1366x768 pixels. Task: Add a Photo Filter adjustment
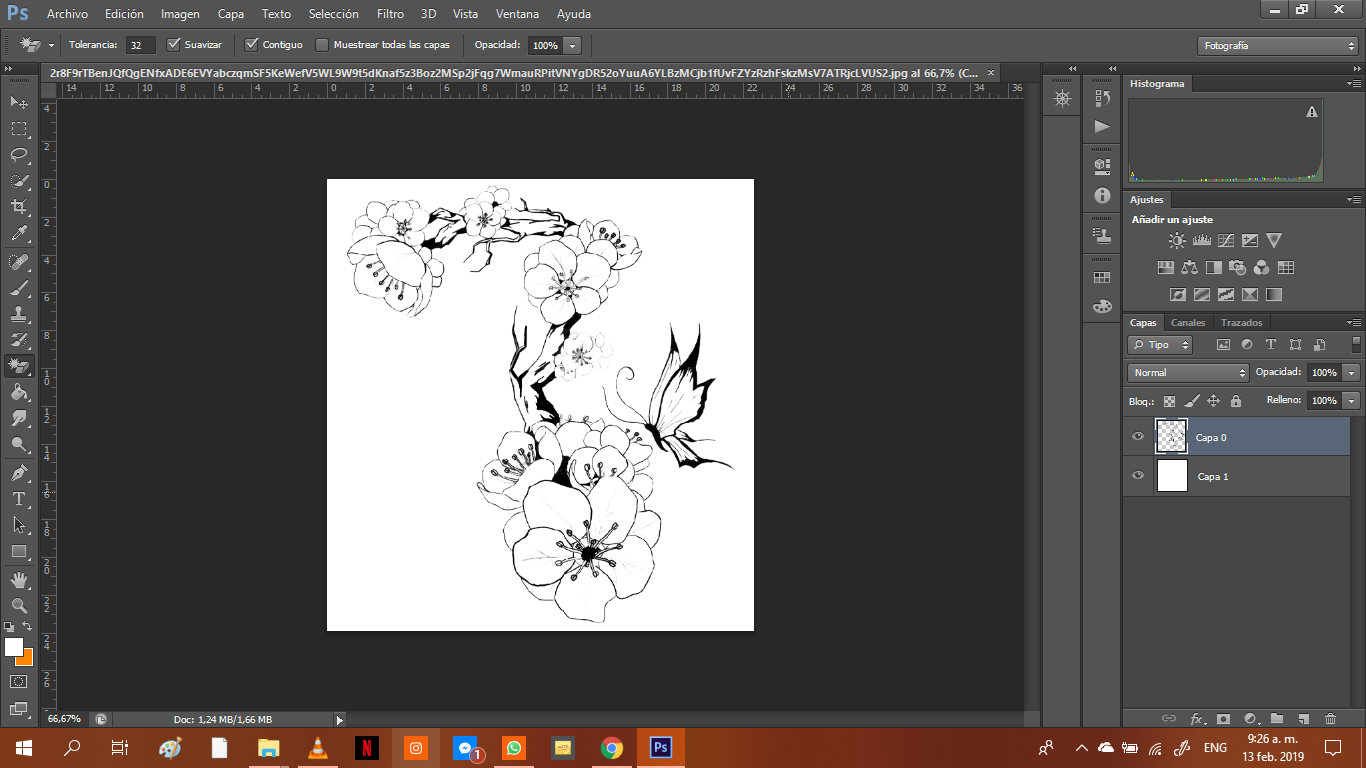(1237, 268)
